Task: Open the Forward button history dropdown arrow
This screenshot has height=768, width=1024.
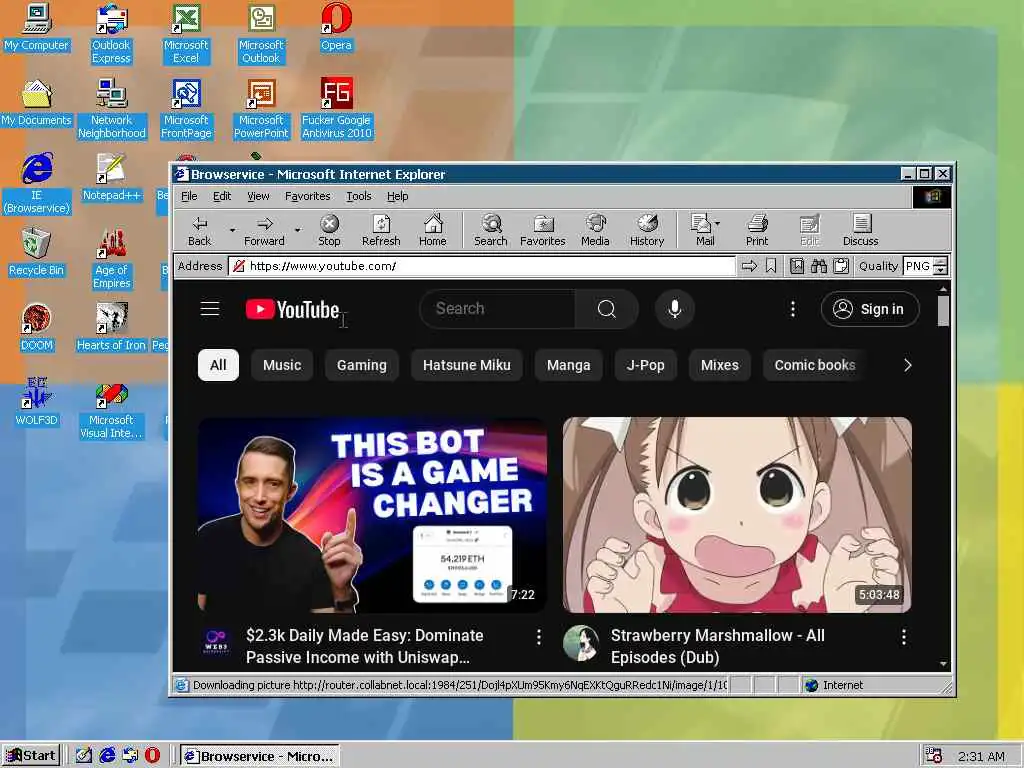Action: coord(298,231)
